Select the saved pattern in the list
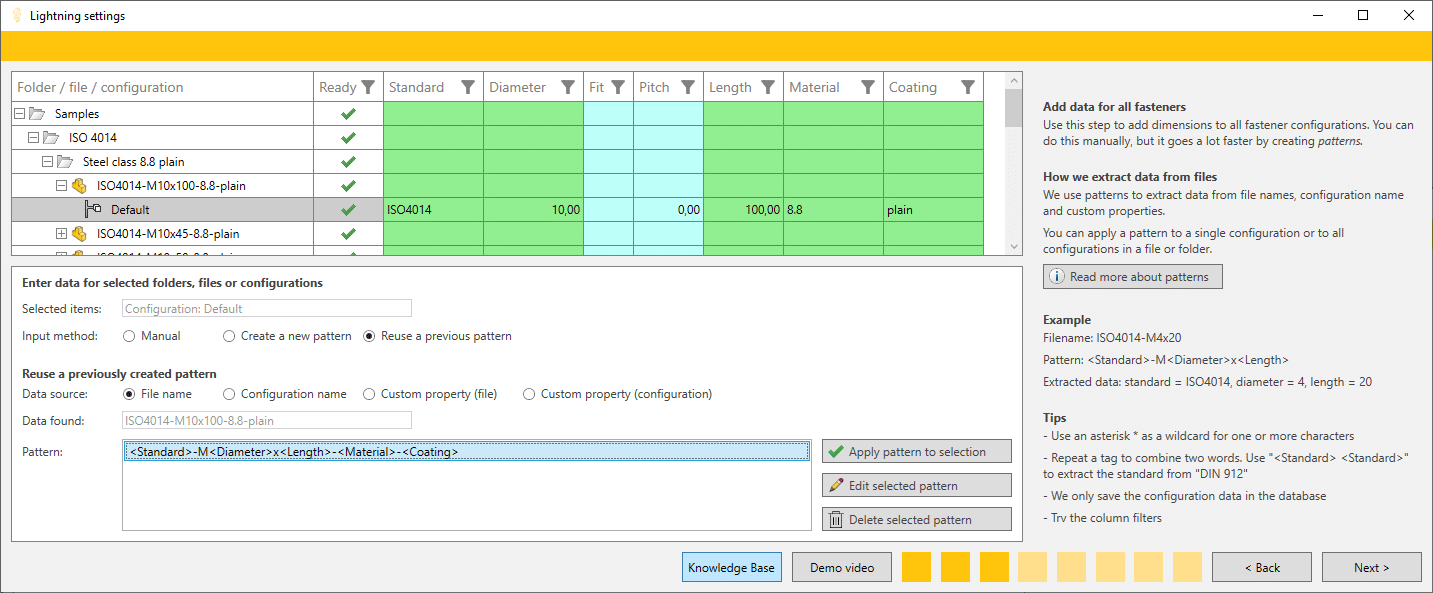 click(x=294, y=452)
